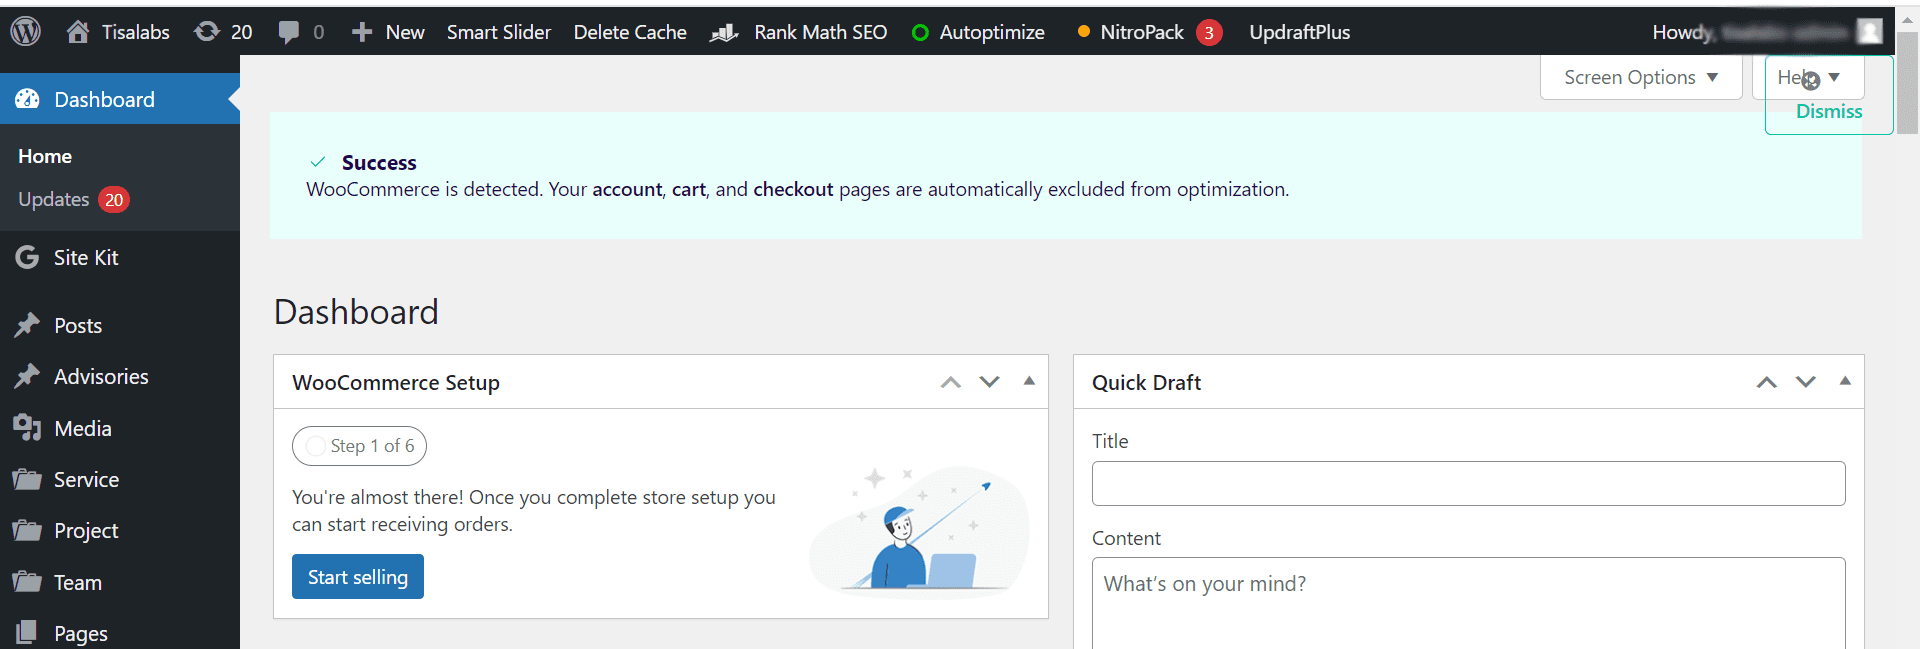Expand the Help dropdown tab
Viewport: 1920px width, 649px height.
point(1808,77)
